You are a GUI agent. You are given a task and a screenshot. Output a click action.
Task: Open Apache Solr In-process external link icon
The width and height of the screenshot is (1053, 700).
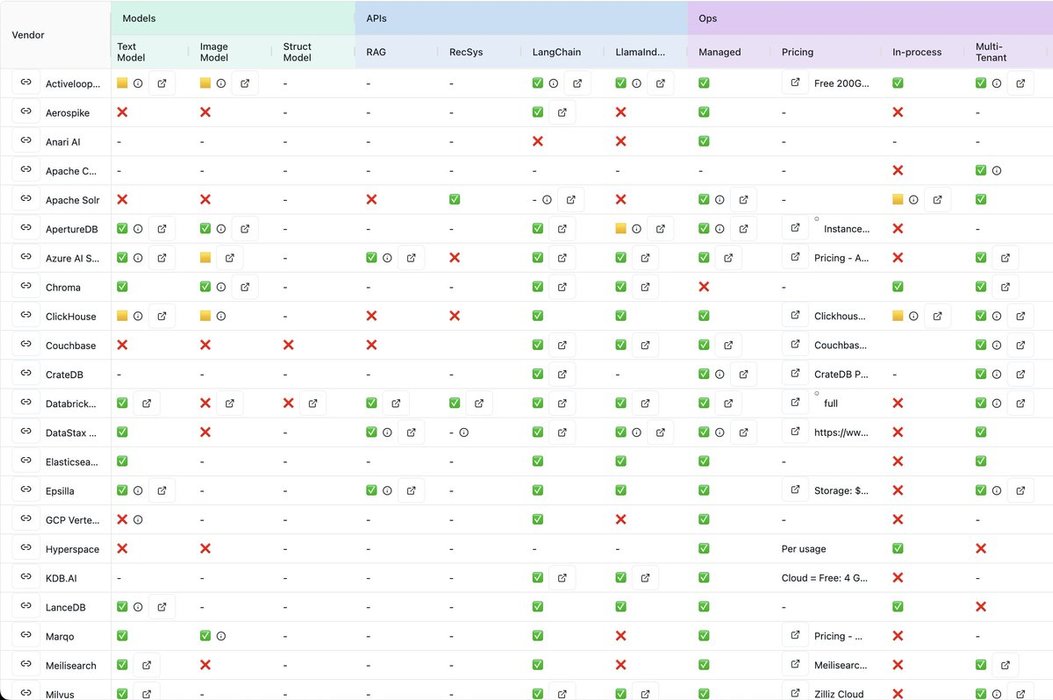point(937,200)
